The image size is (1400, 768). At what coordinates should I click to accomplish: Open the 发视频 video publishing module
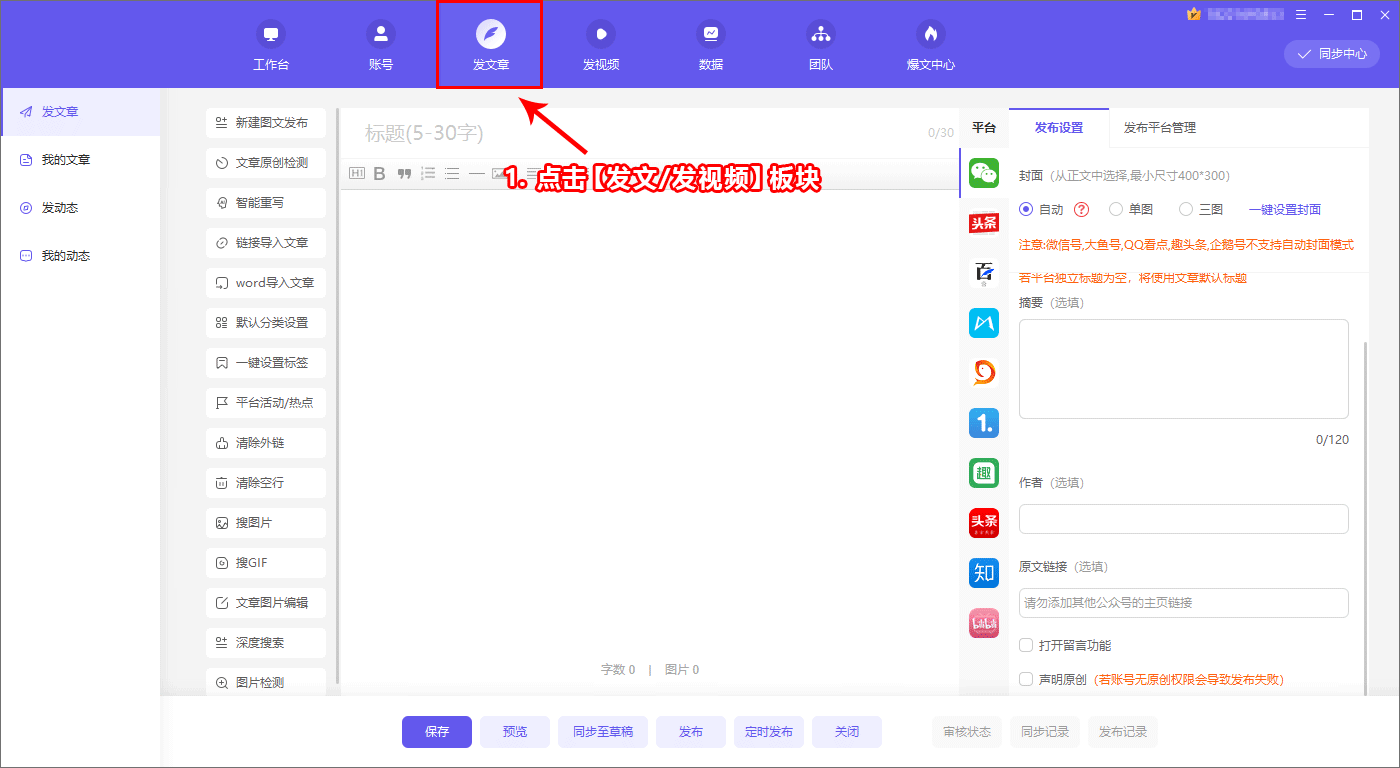tap(600, 44)
